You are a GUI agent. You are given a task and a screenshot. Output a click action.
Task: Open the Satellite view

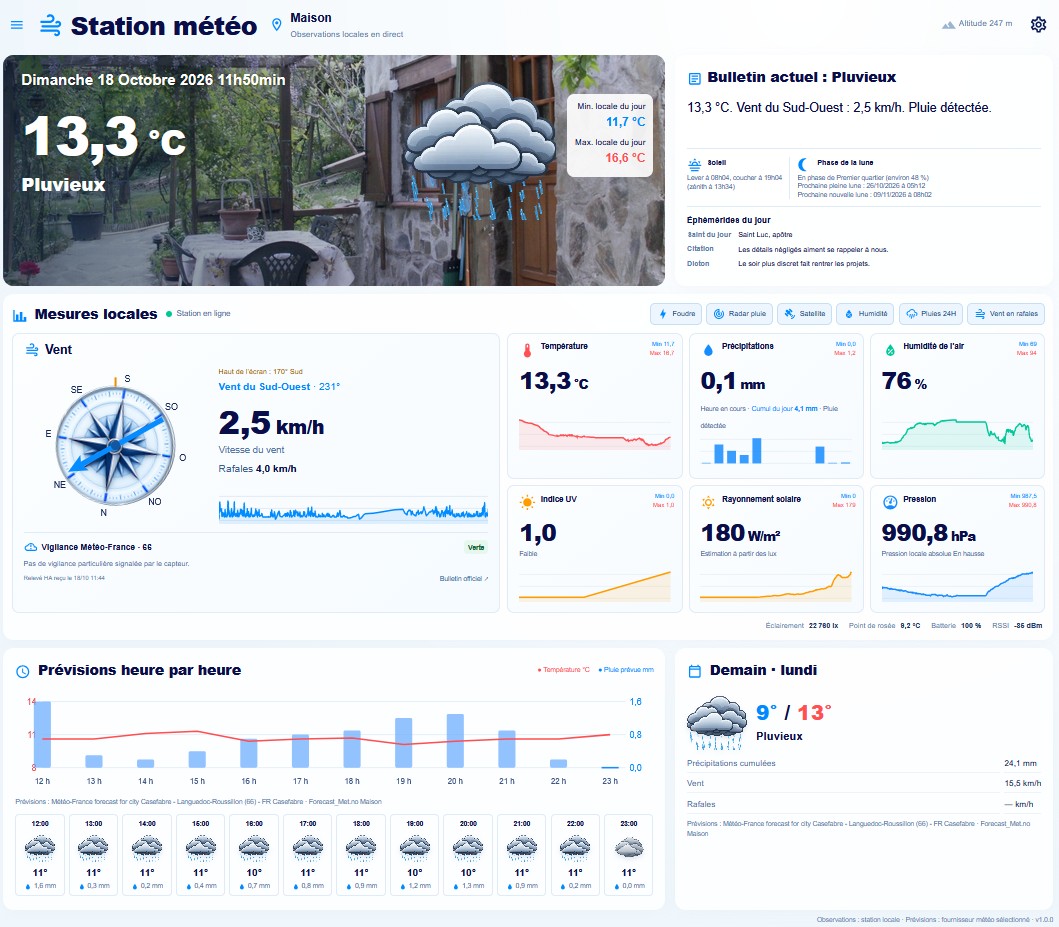coord(804,314)
